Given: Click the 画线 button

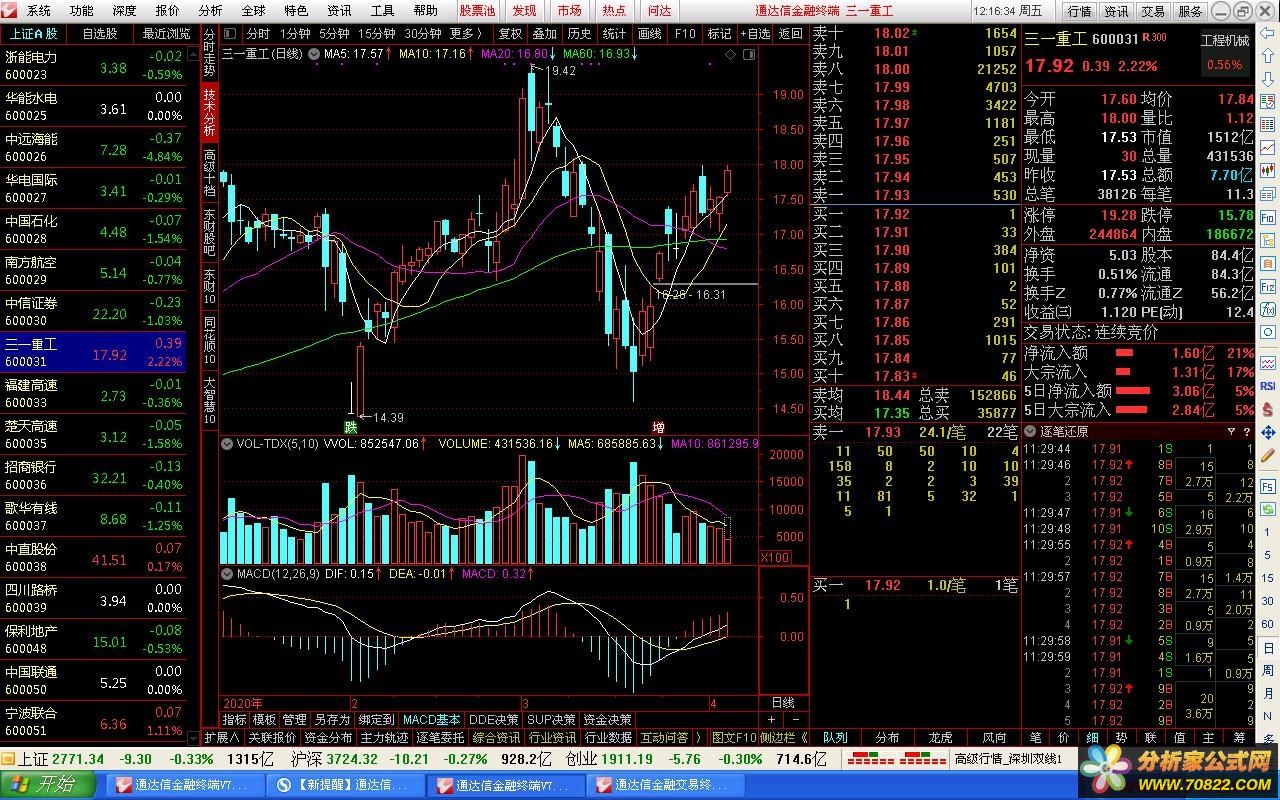Looking at the screenshot, I should [650, 34].
